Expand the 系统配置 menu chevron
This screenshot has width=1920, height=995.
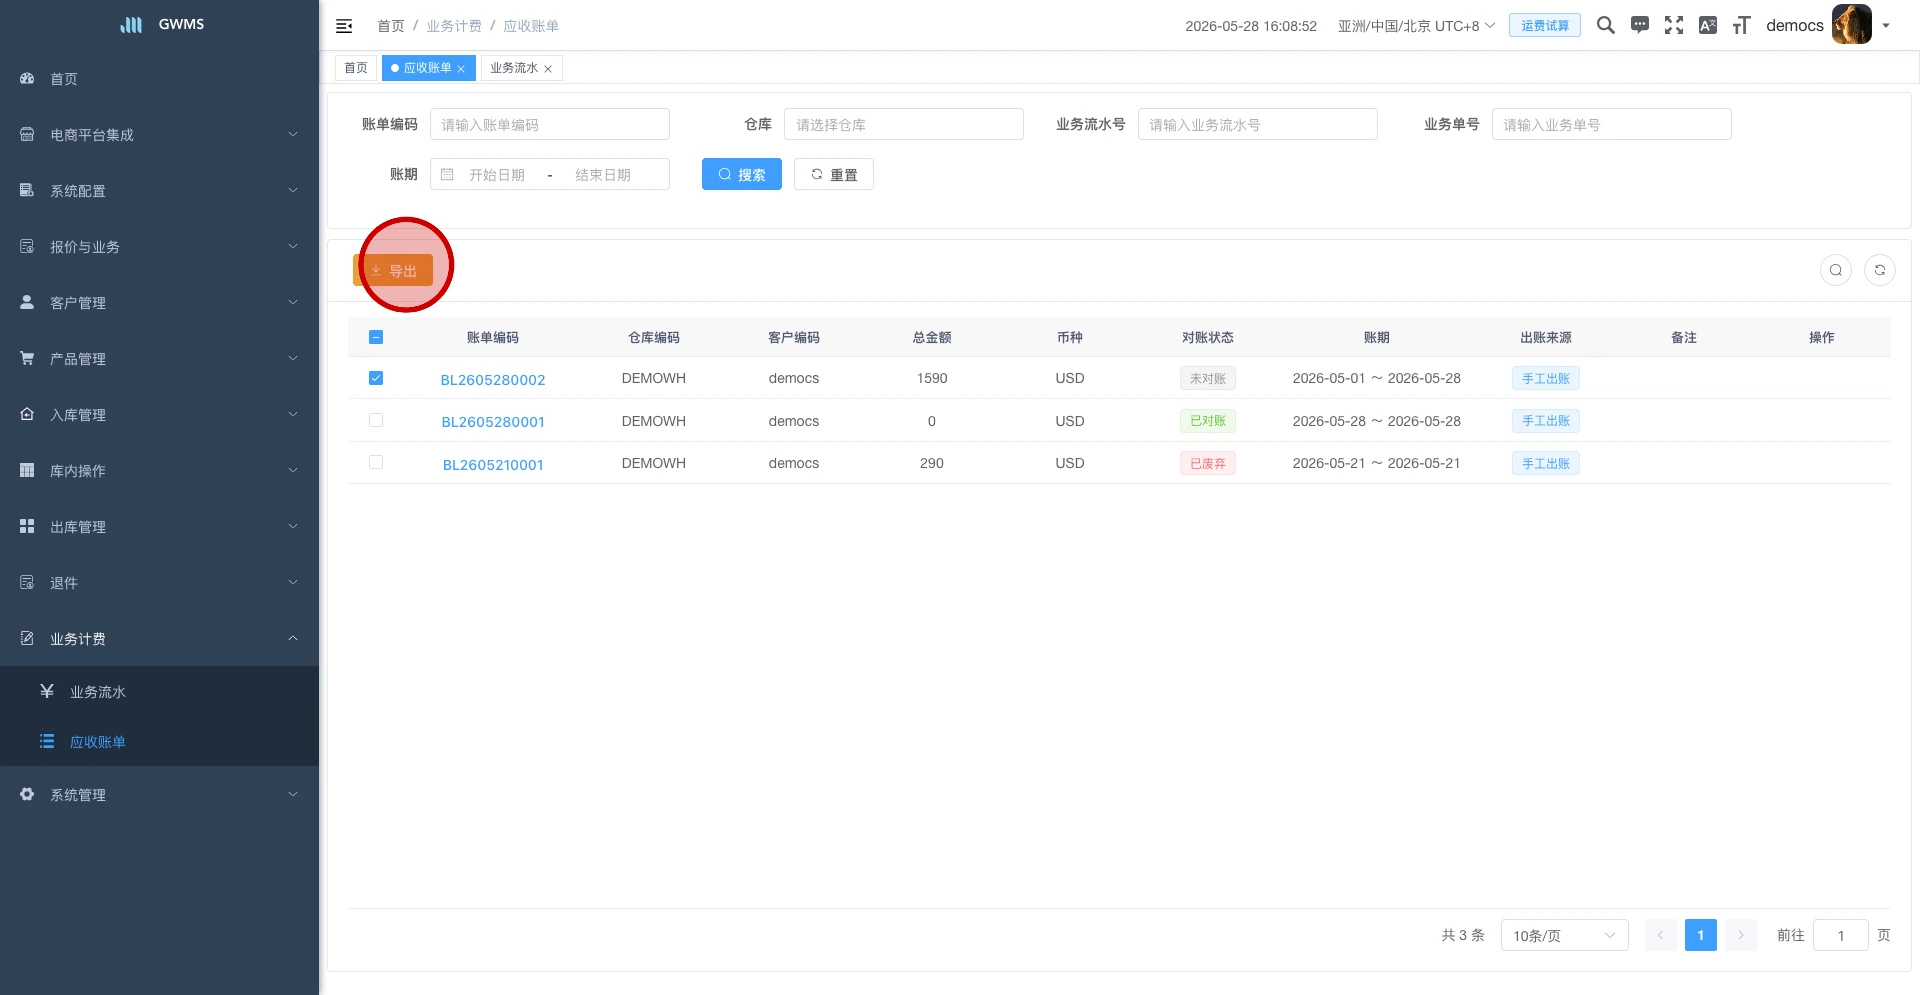pos(293,190)
